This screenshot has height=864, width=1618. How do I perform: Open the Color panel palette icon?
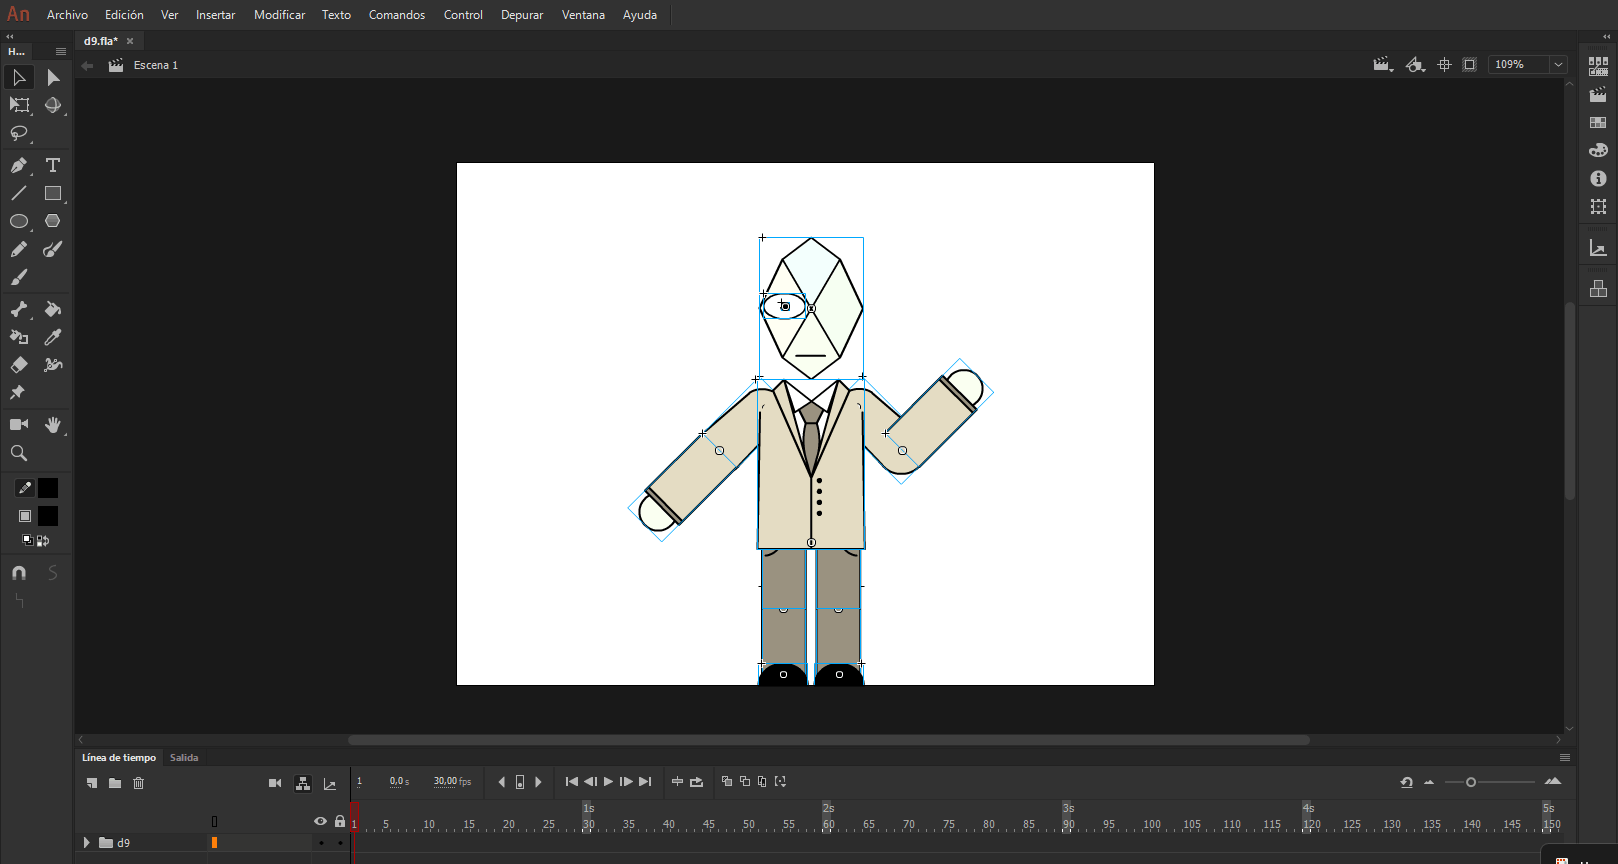1598,150
